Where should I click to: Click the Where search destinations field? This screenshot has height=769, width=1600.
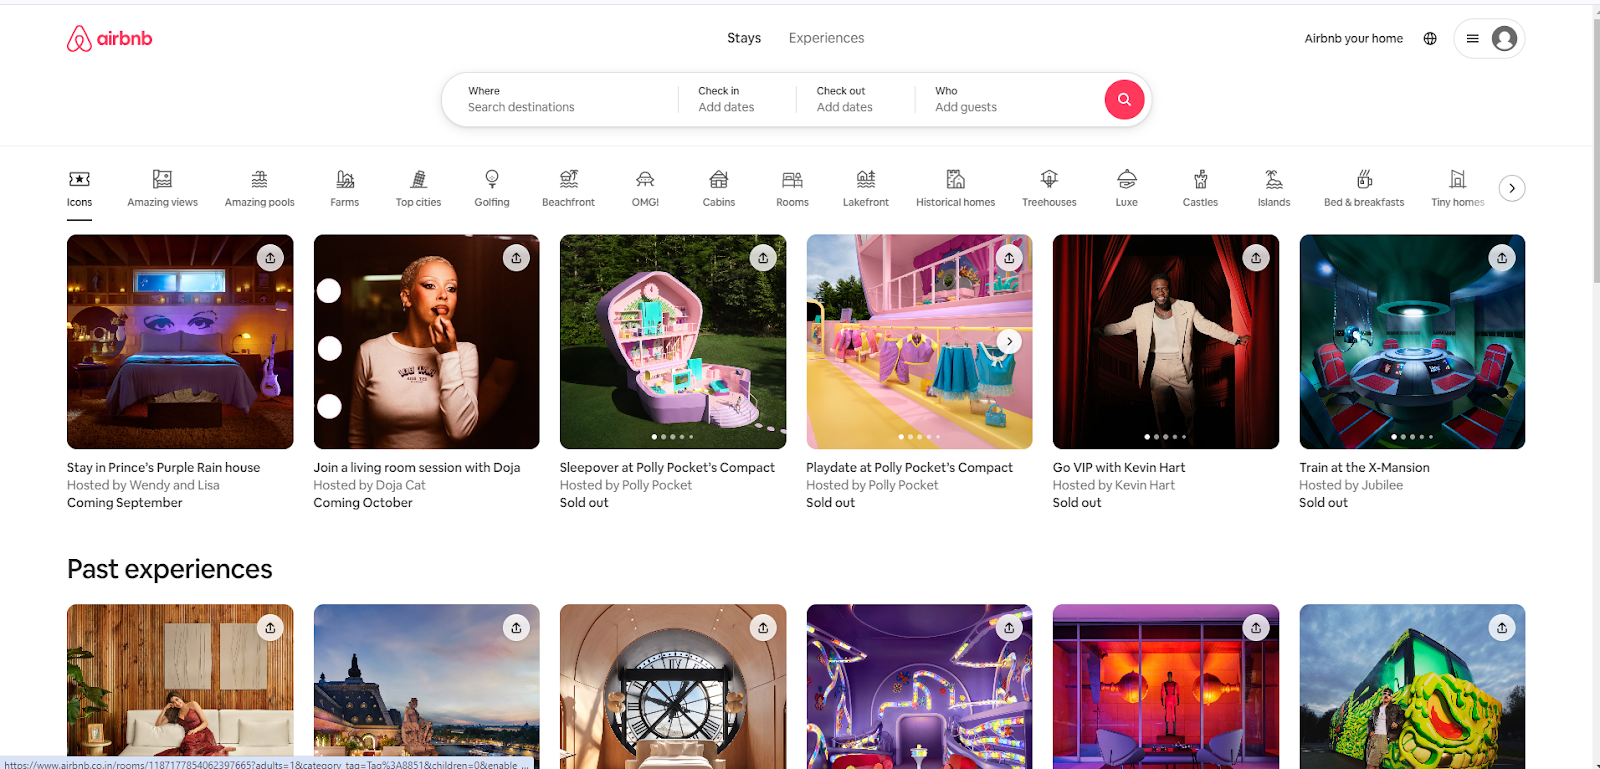pyautogui.click(x=560, y=99)
